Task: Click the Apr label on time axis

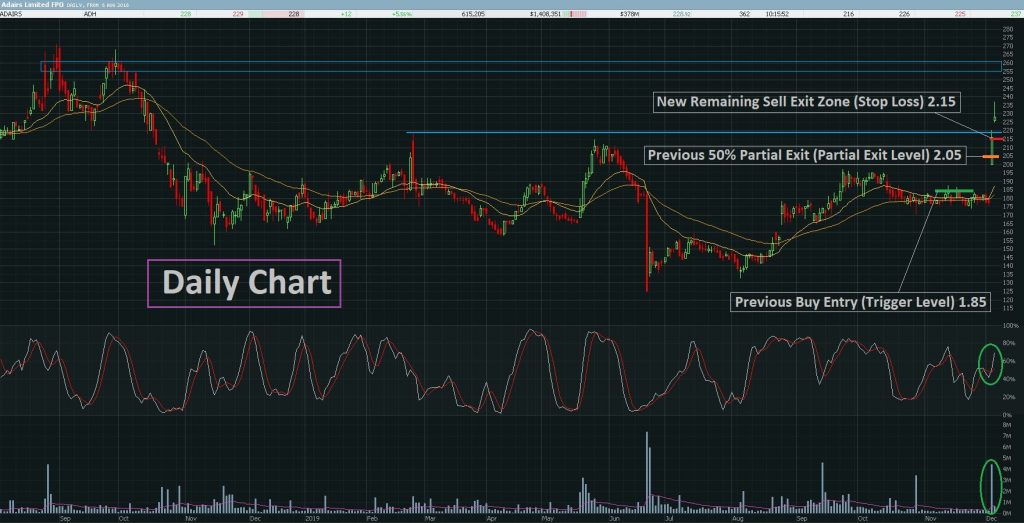Action: (x=490, y=518)
